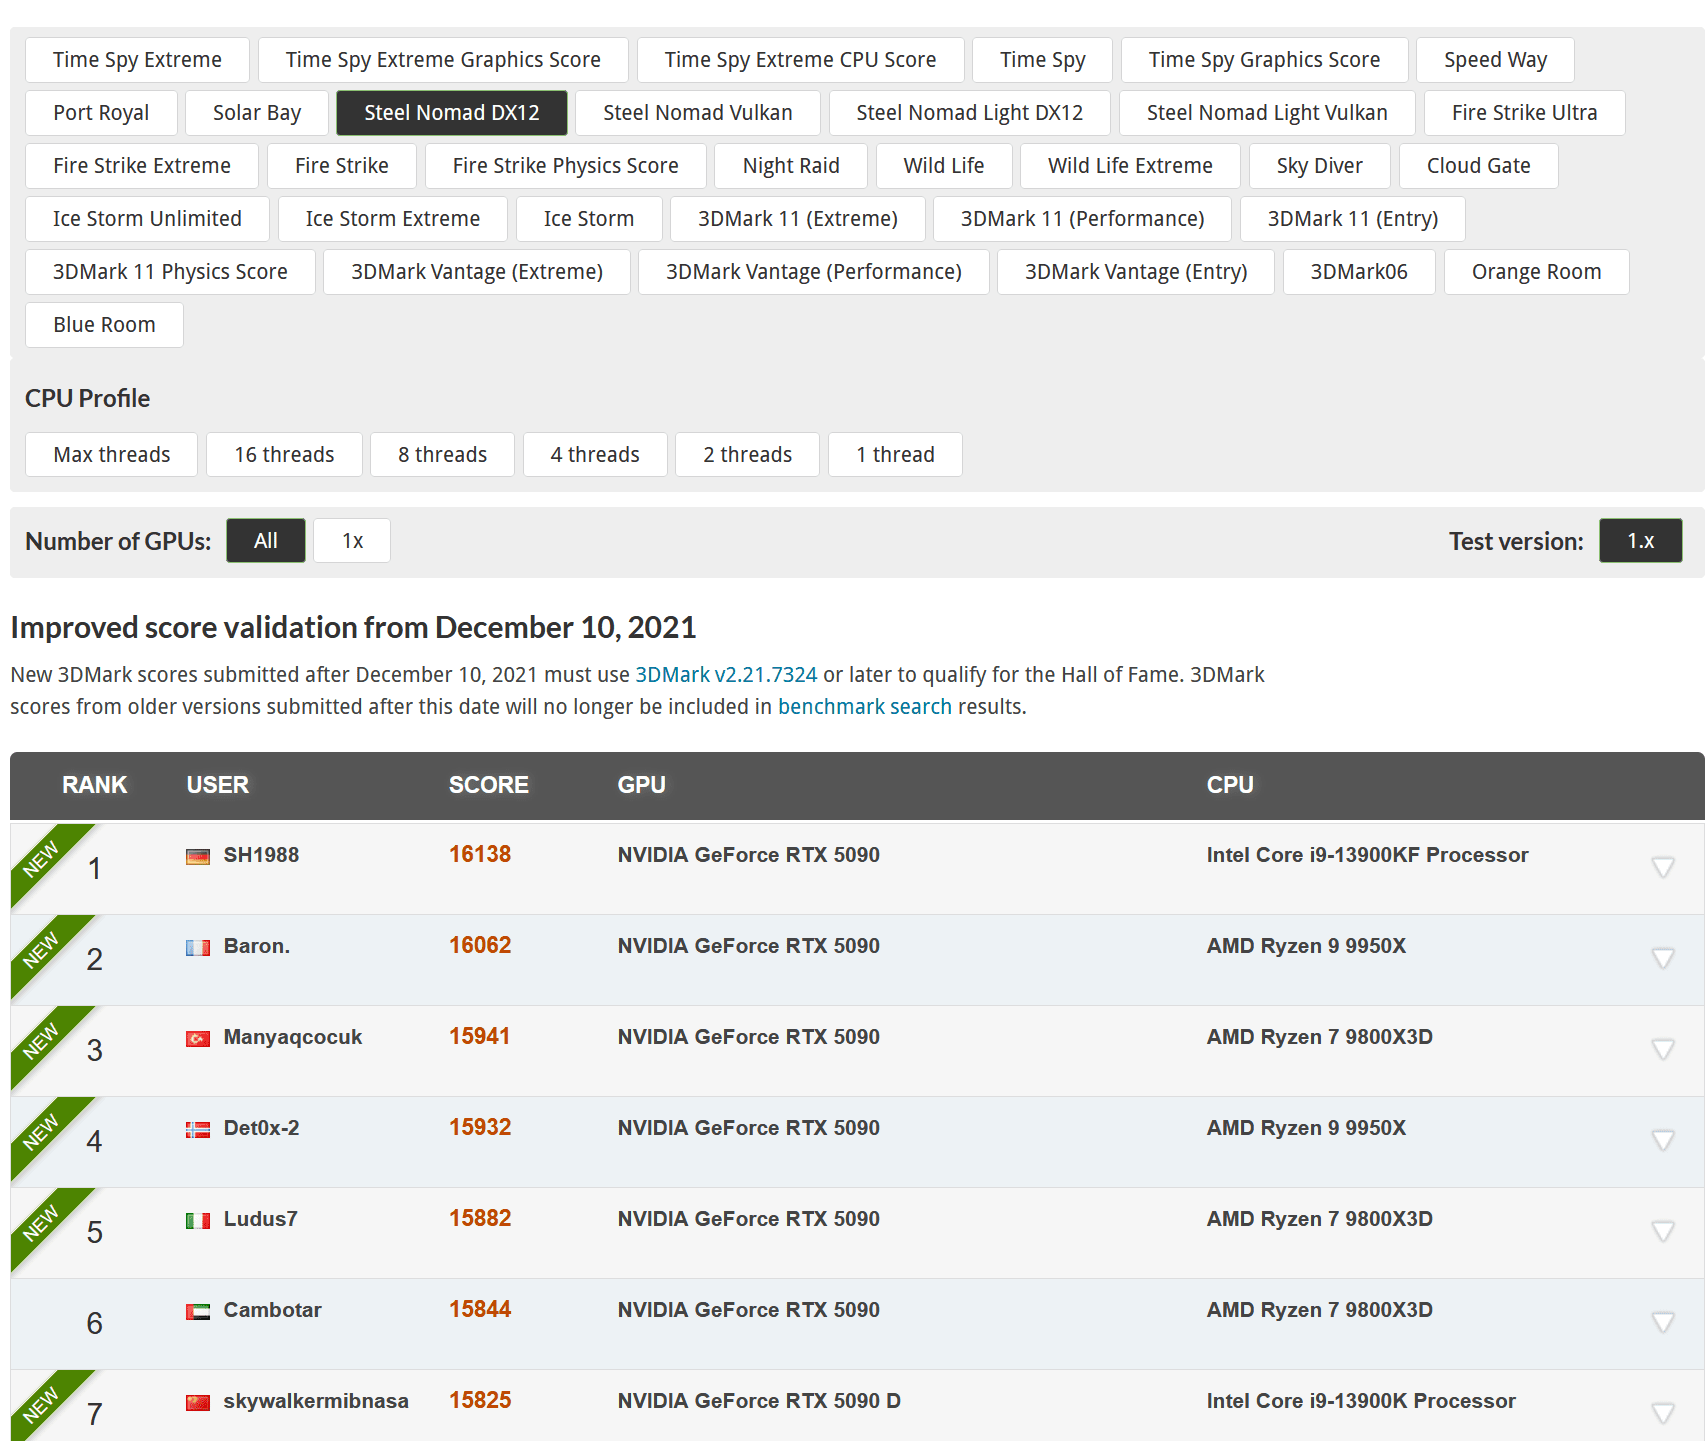Open 3DMark Vantage (Extreme) benchmark

click(477, 272)
